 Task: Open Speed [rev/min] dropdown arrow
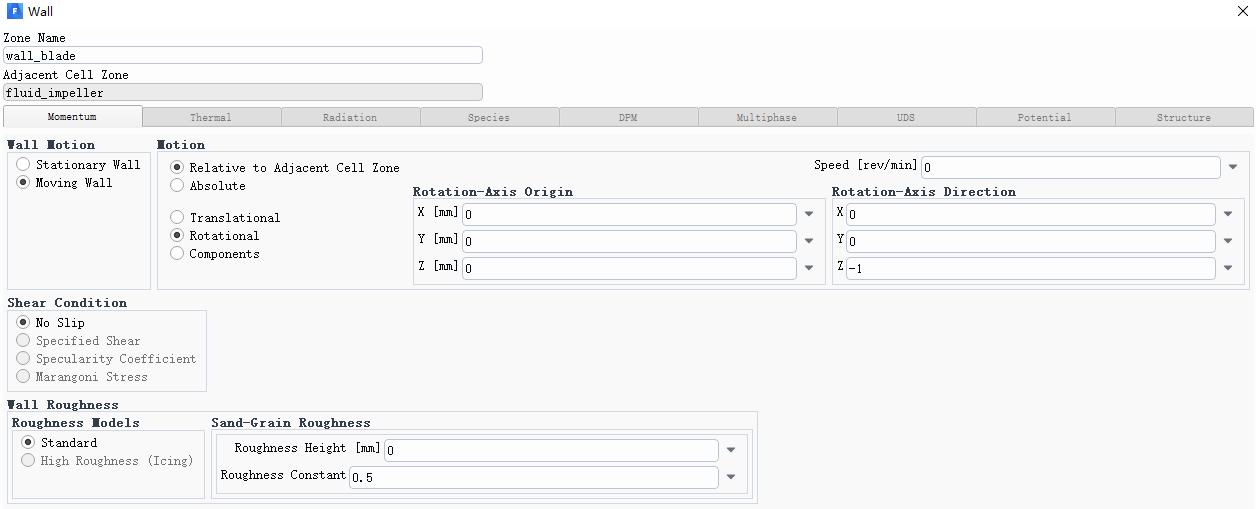pyautogui.click(x=1233, y=167)
